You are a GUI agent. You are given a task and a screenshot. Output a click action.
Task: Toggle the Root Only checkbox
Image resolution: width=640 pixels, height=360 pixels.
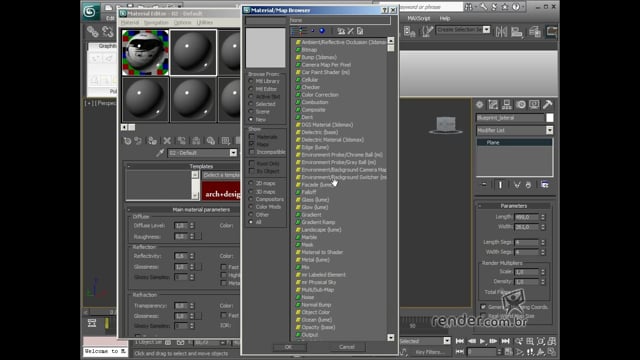pos(252,163)
